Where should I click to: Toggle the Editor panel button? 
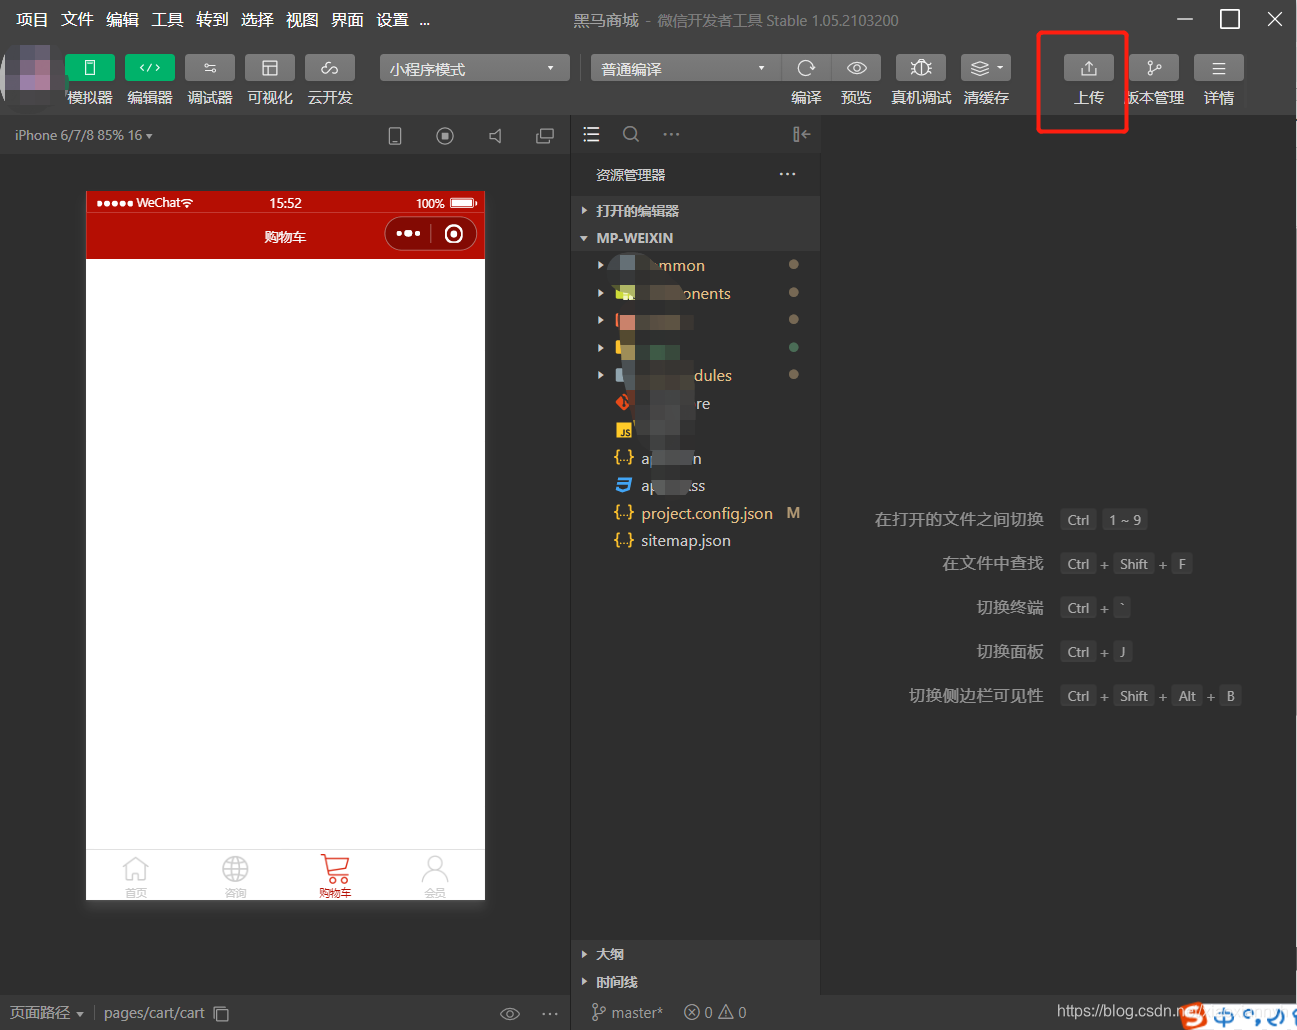point(150,67)
